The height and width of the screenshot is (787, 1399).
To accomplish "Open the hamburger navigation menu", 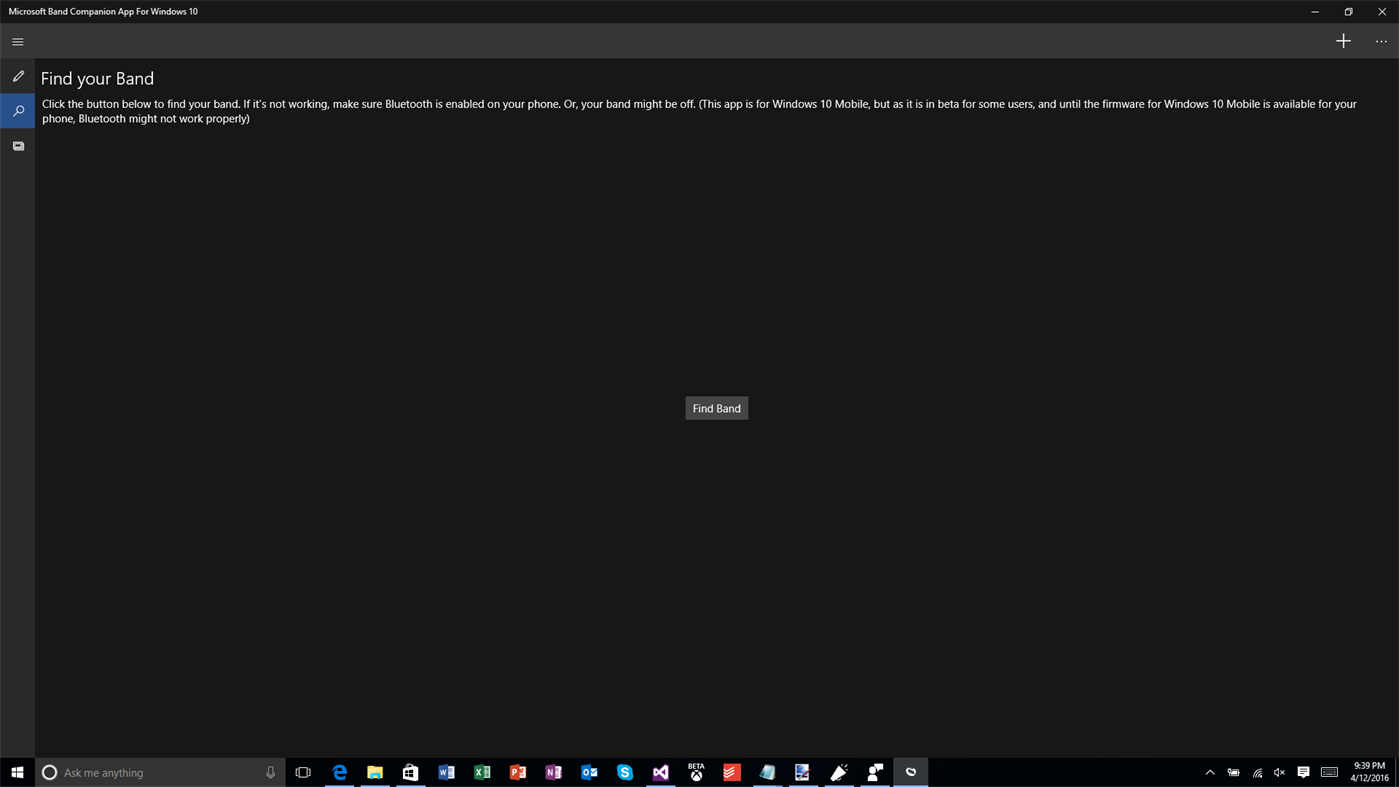I will (x=18, y=41).
